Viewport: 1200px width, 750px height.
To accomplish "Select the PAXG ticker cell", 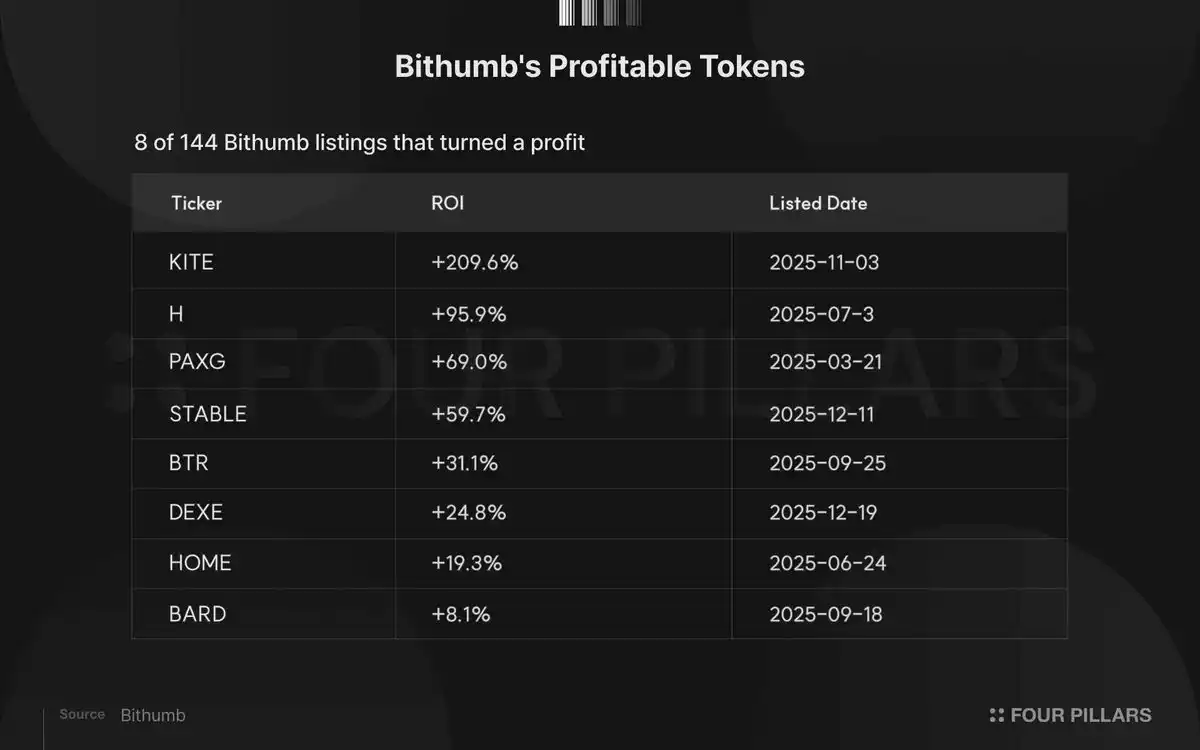I will tap(197, 362).
